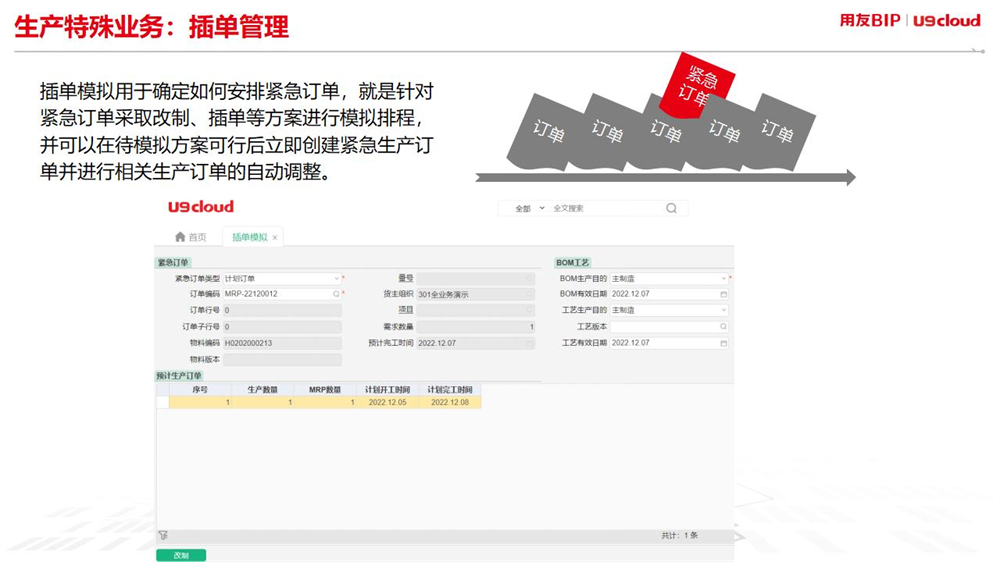
Task: Click the 用友BIP logo in header
Action: coord(870,20)
